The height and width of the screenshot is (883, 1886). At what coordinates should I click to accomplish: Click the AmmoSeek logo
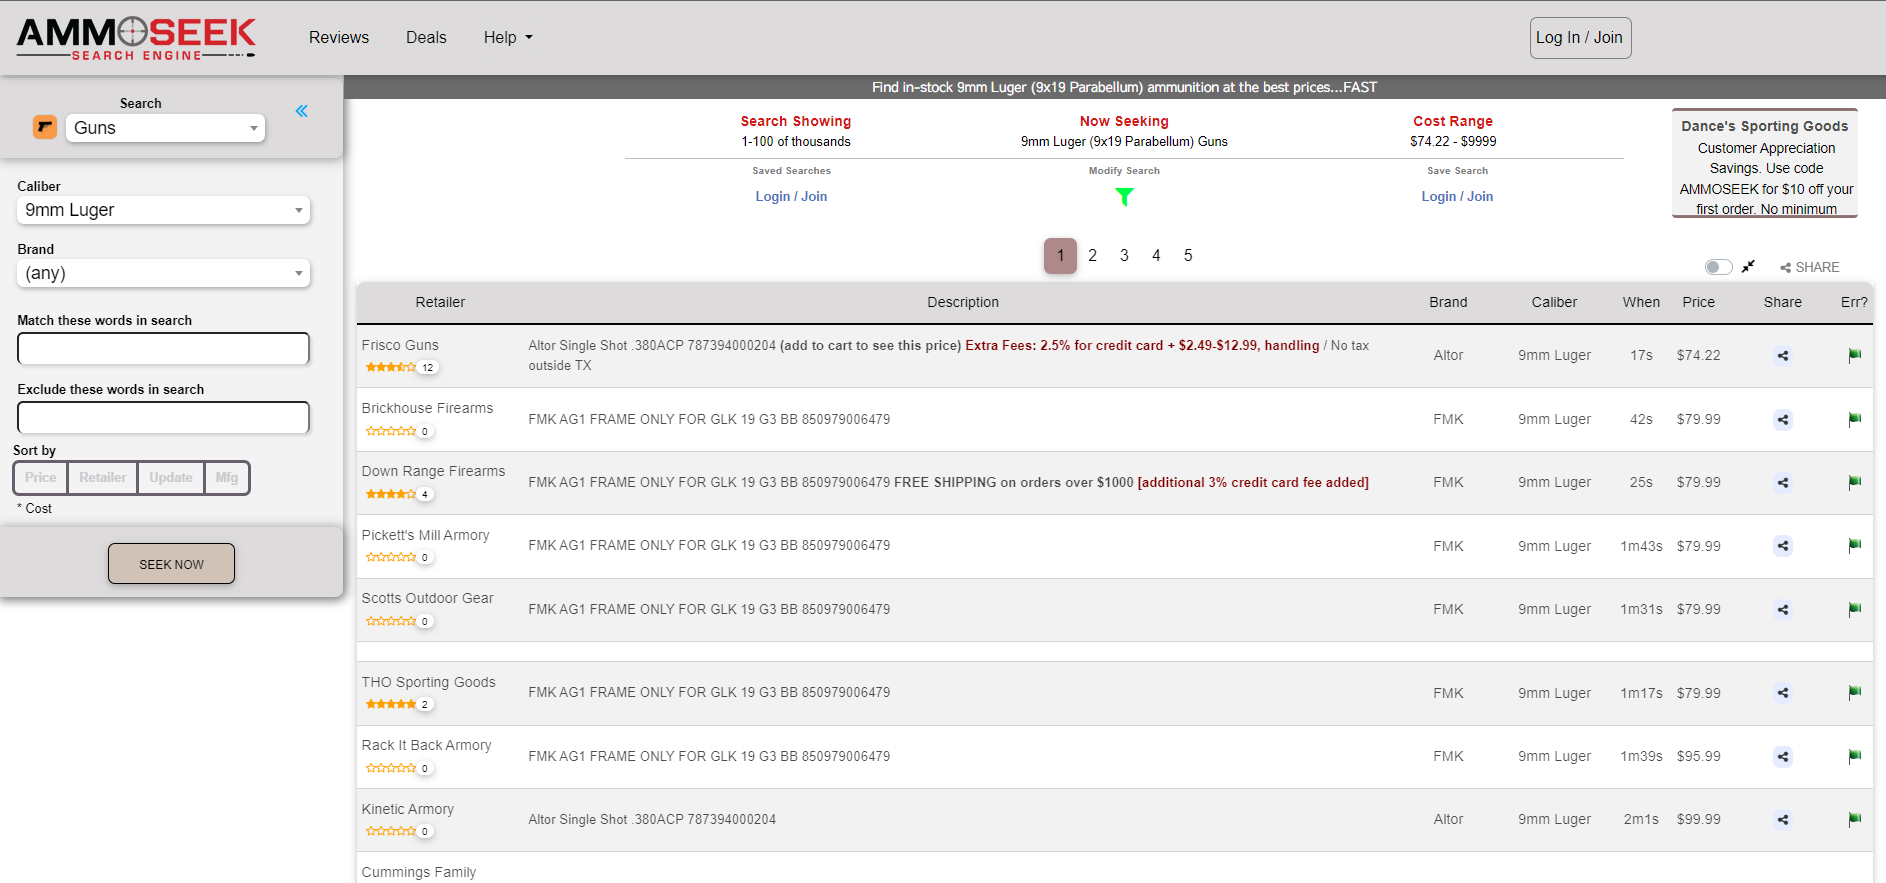point(136,38)
